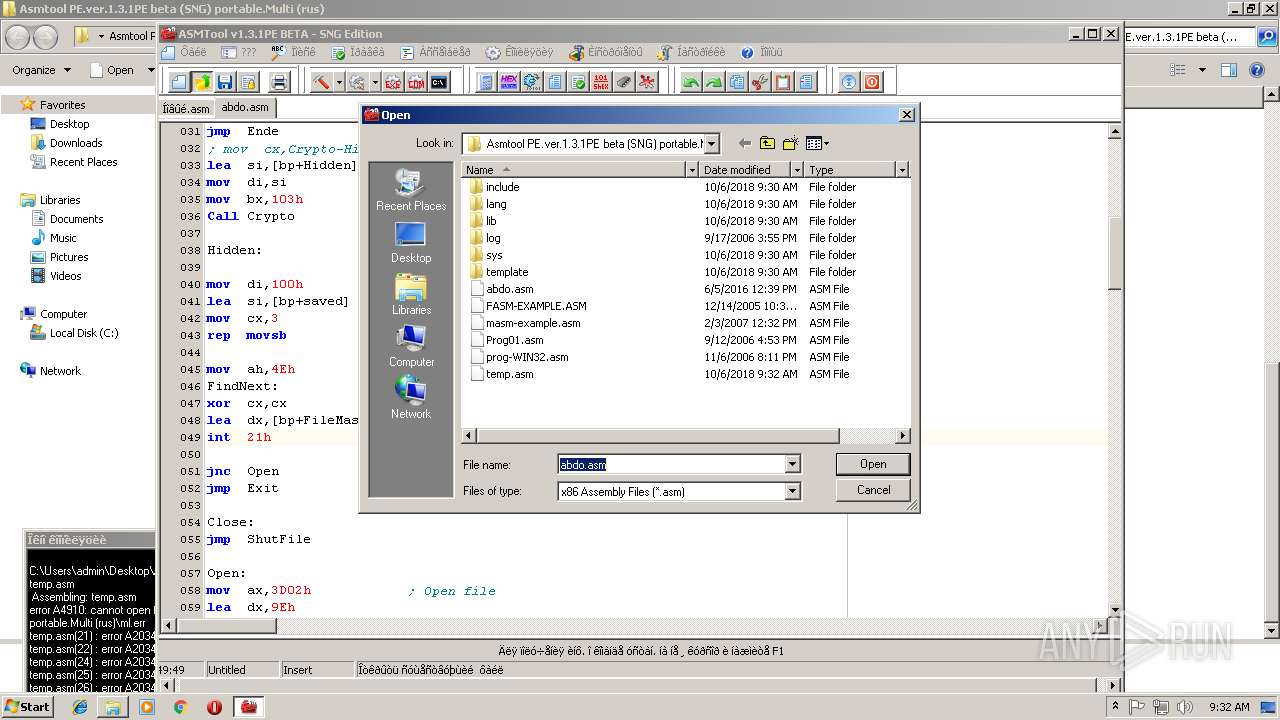Open the Name column filter dropdown arrow
Image resolution: width=1280 pixels, height=720 pixels.
pyautogui.click(x=691, y=170)
